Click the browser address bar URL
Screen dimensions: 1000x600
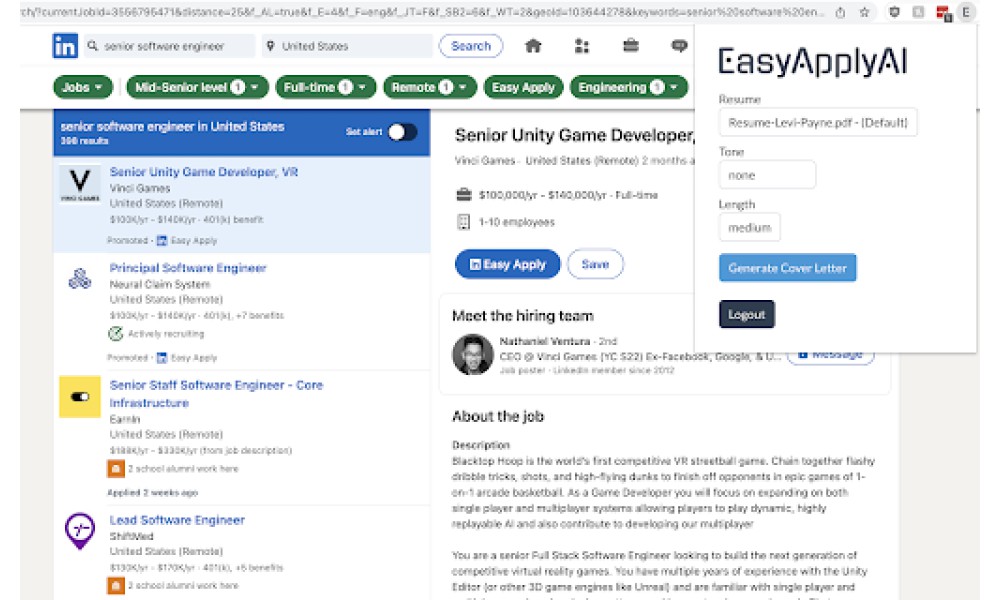point(422,12)
